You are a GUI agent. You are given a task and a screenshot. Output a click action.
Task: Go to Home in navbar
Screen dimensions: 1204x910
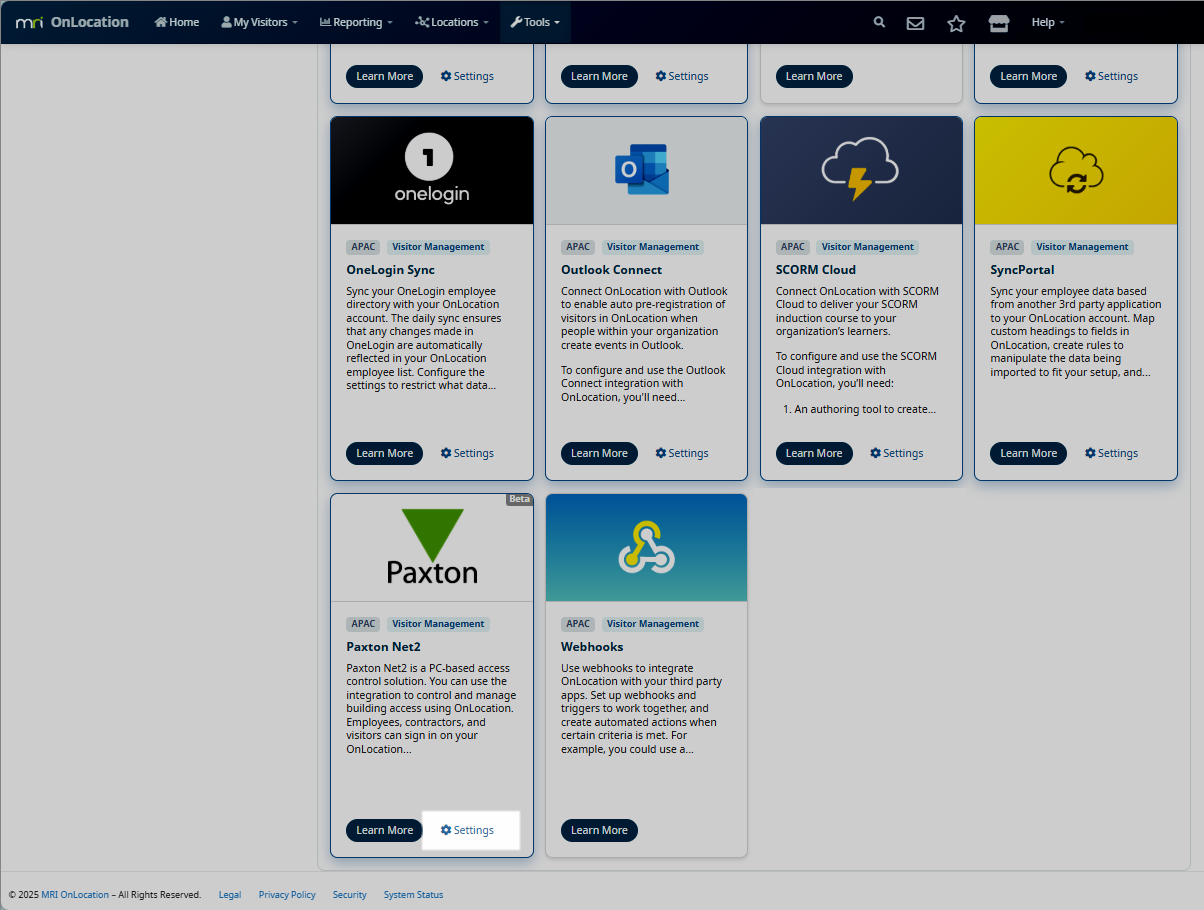(177, 22)
